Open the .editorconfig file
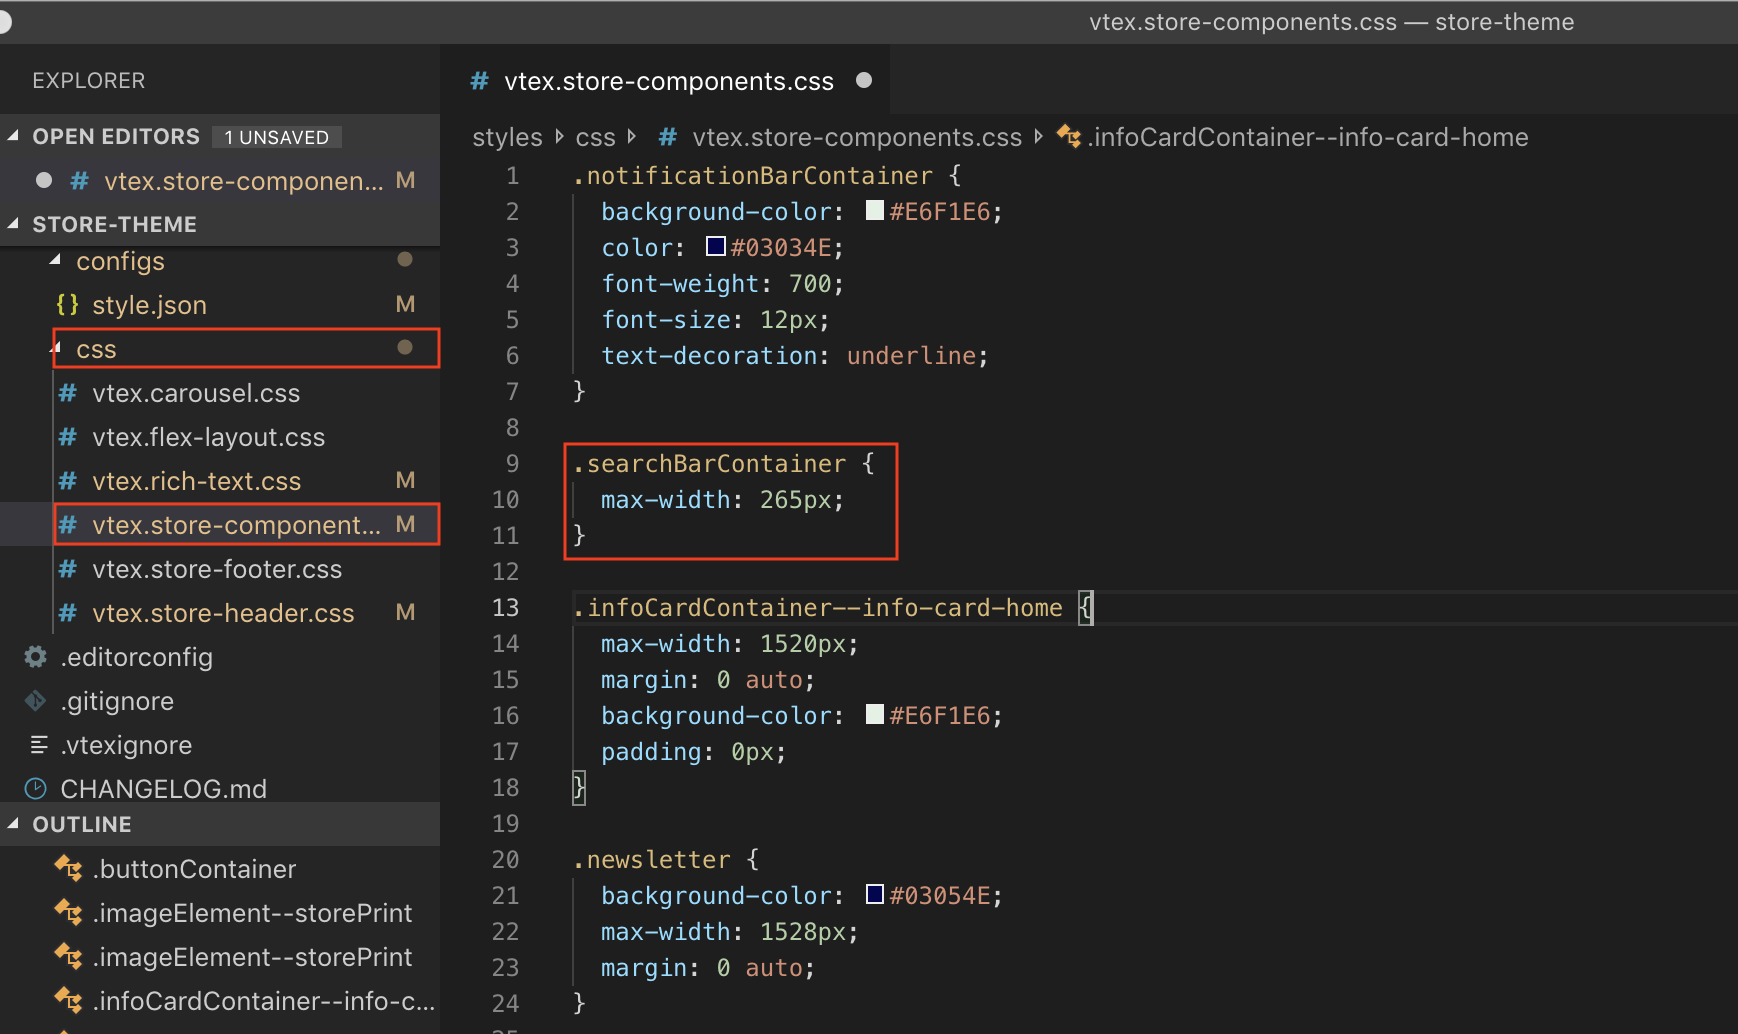The width and height of the screenshot is (1738, 1034). pyautogui.click(x=136, y=657)
